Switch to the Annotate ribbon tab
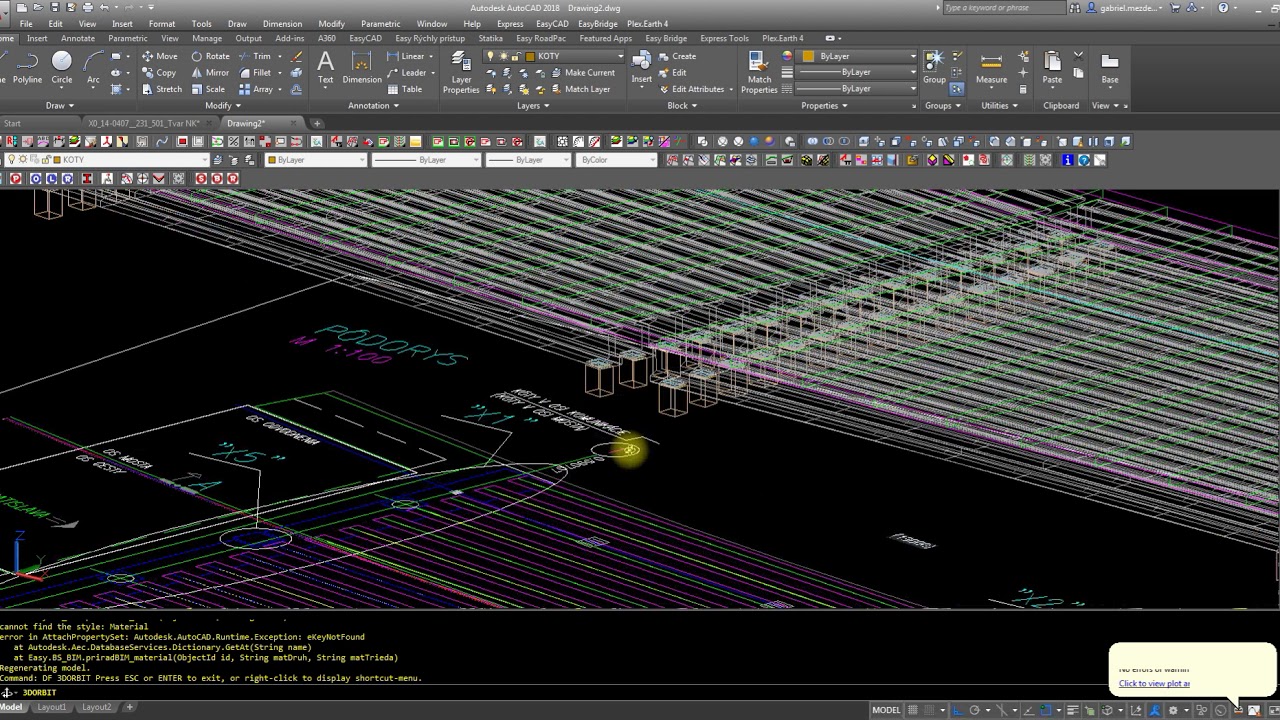The image size is (1280, 720). (x=78, y=38)
